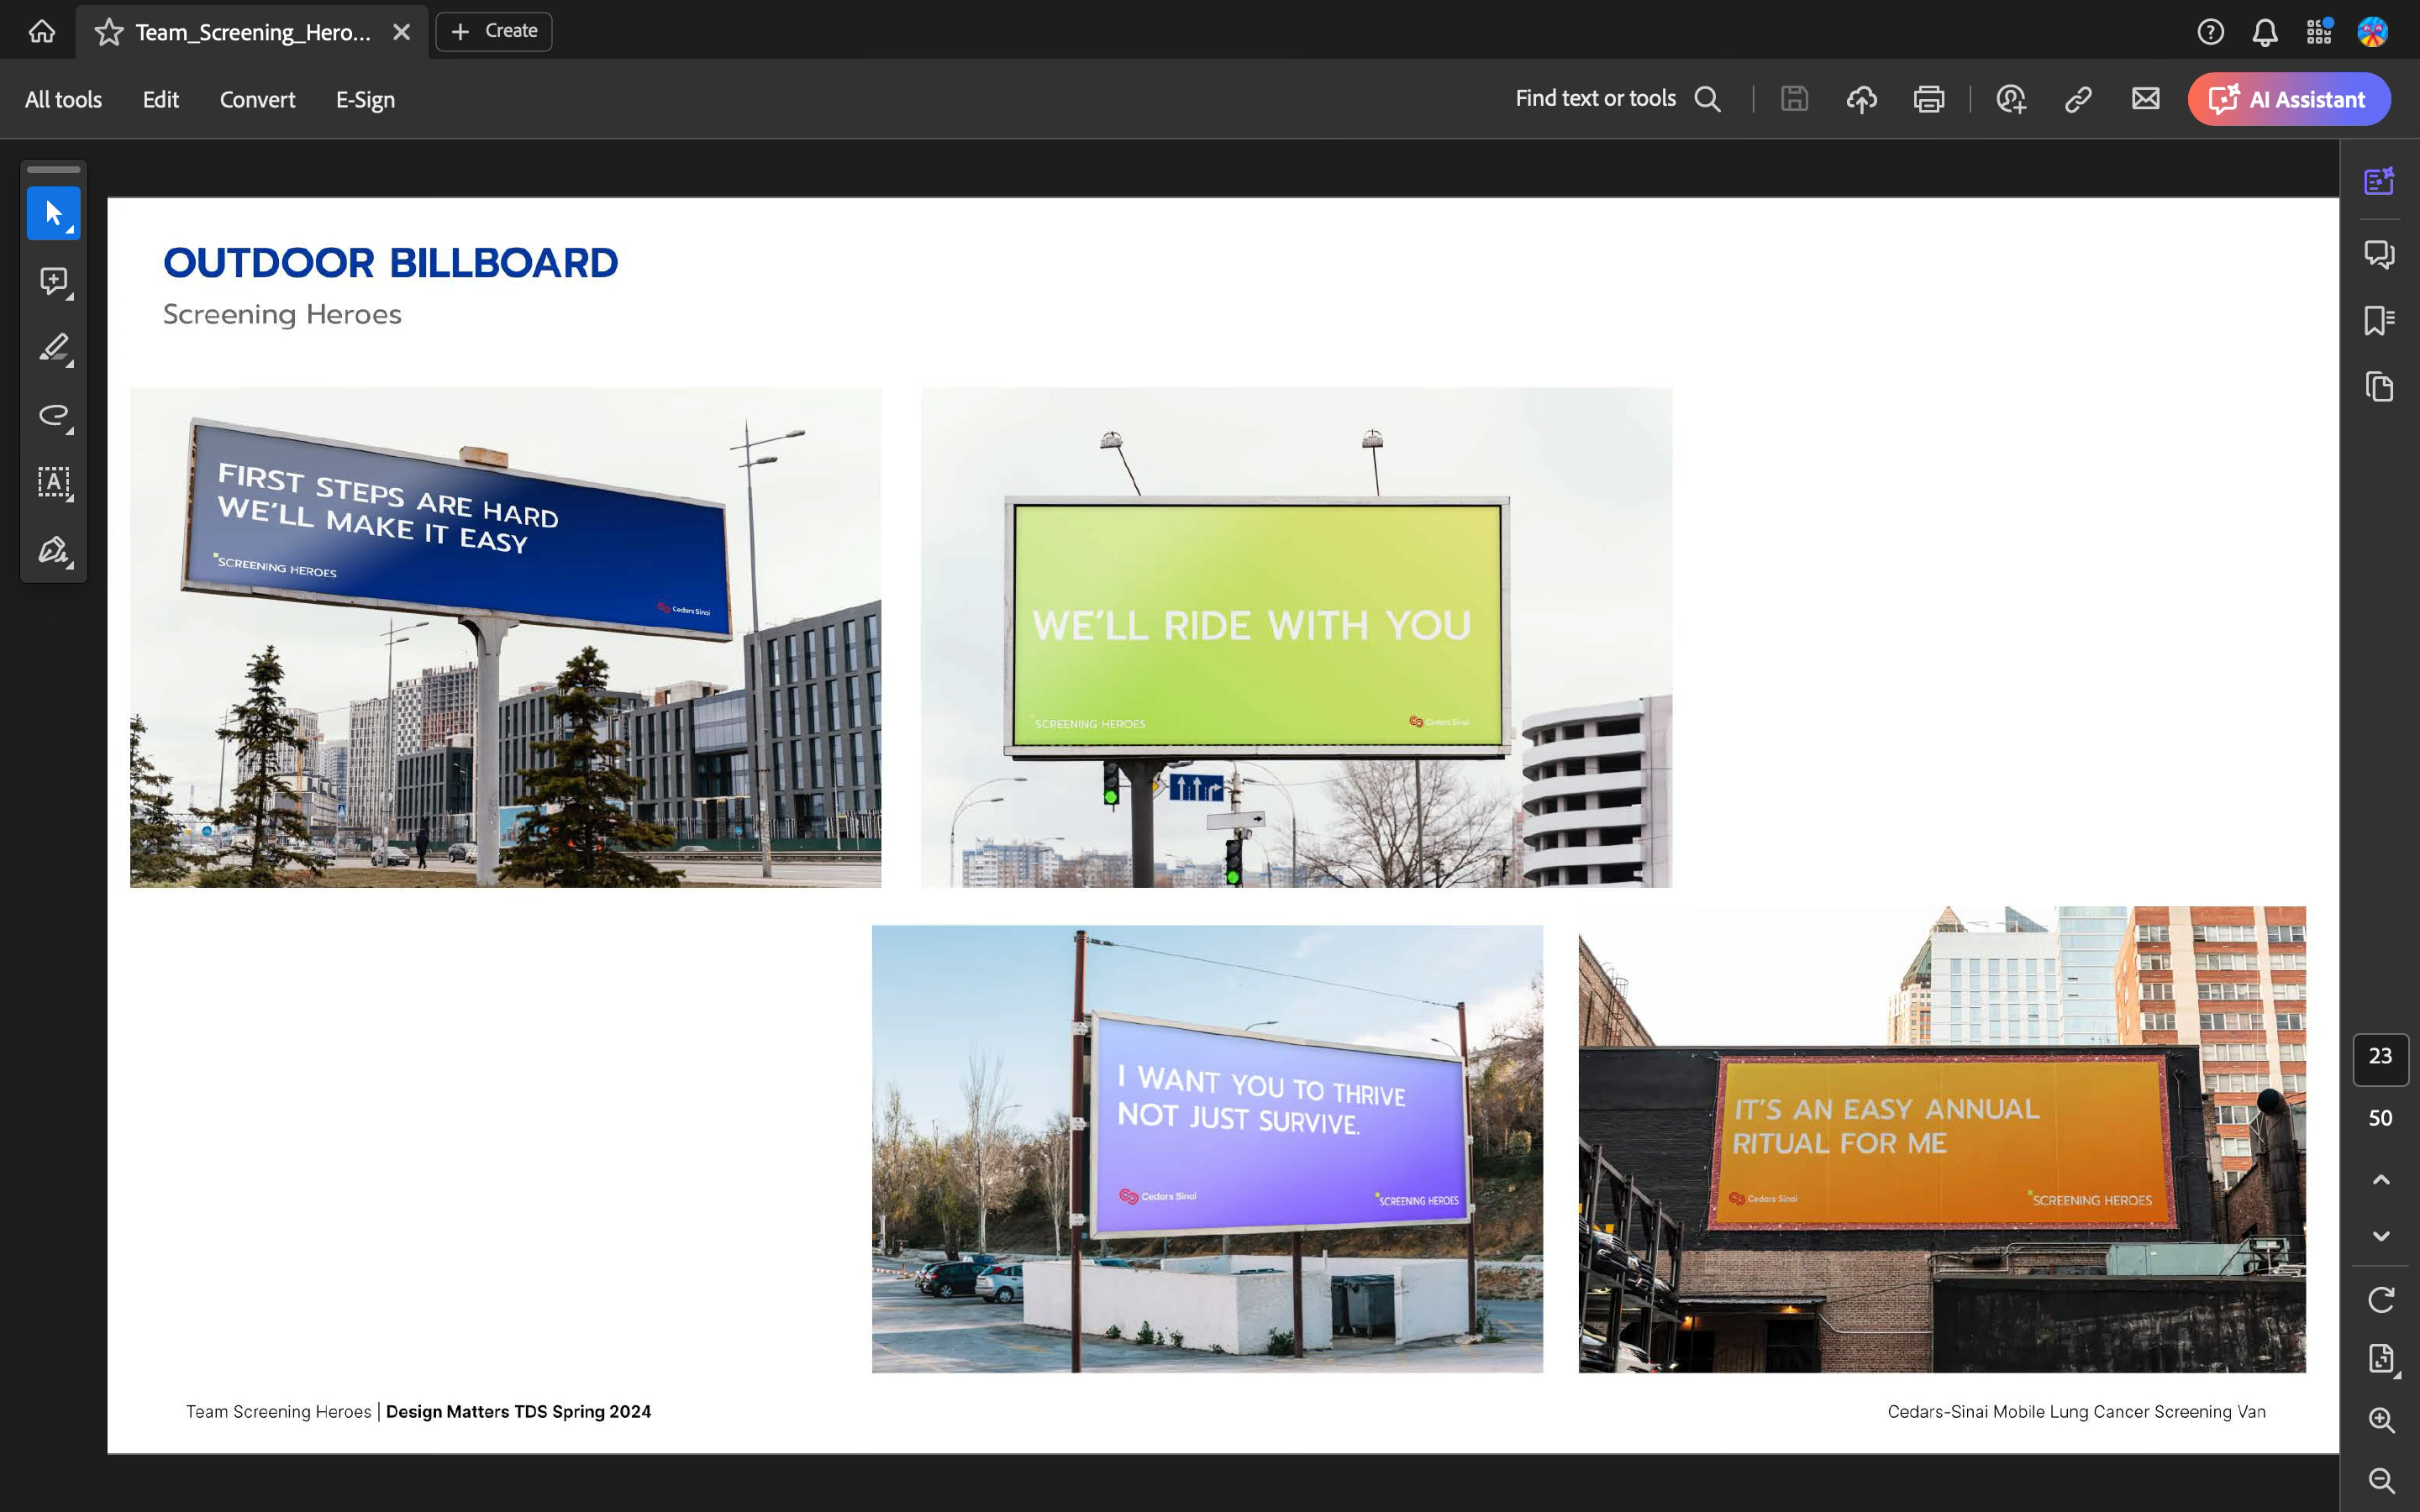Upload the file to cloud
This screenshot has width=2420, height=1512.
[x=1861, y=99]
